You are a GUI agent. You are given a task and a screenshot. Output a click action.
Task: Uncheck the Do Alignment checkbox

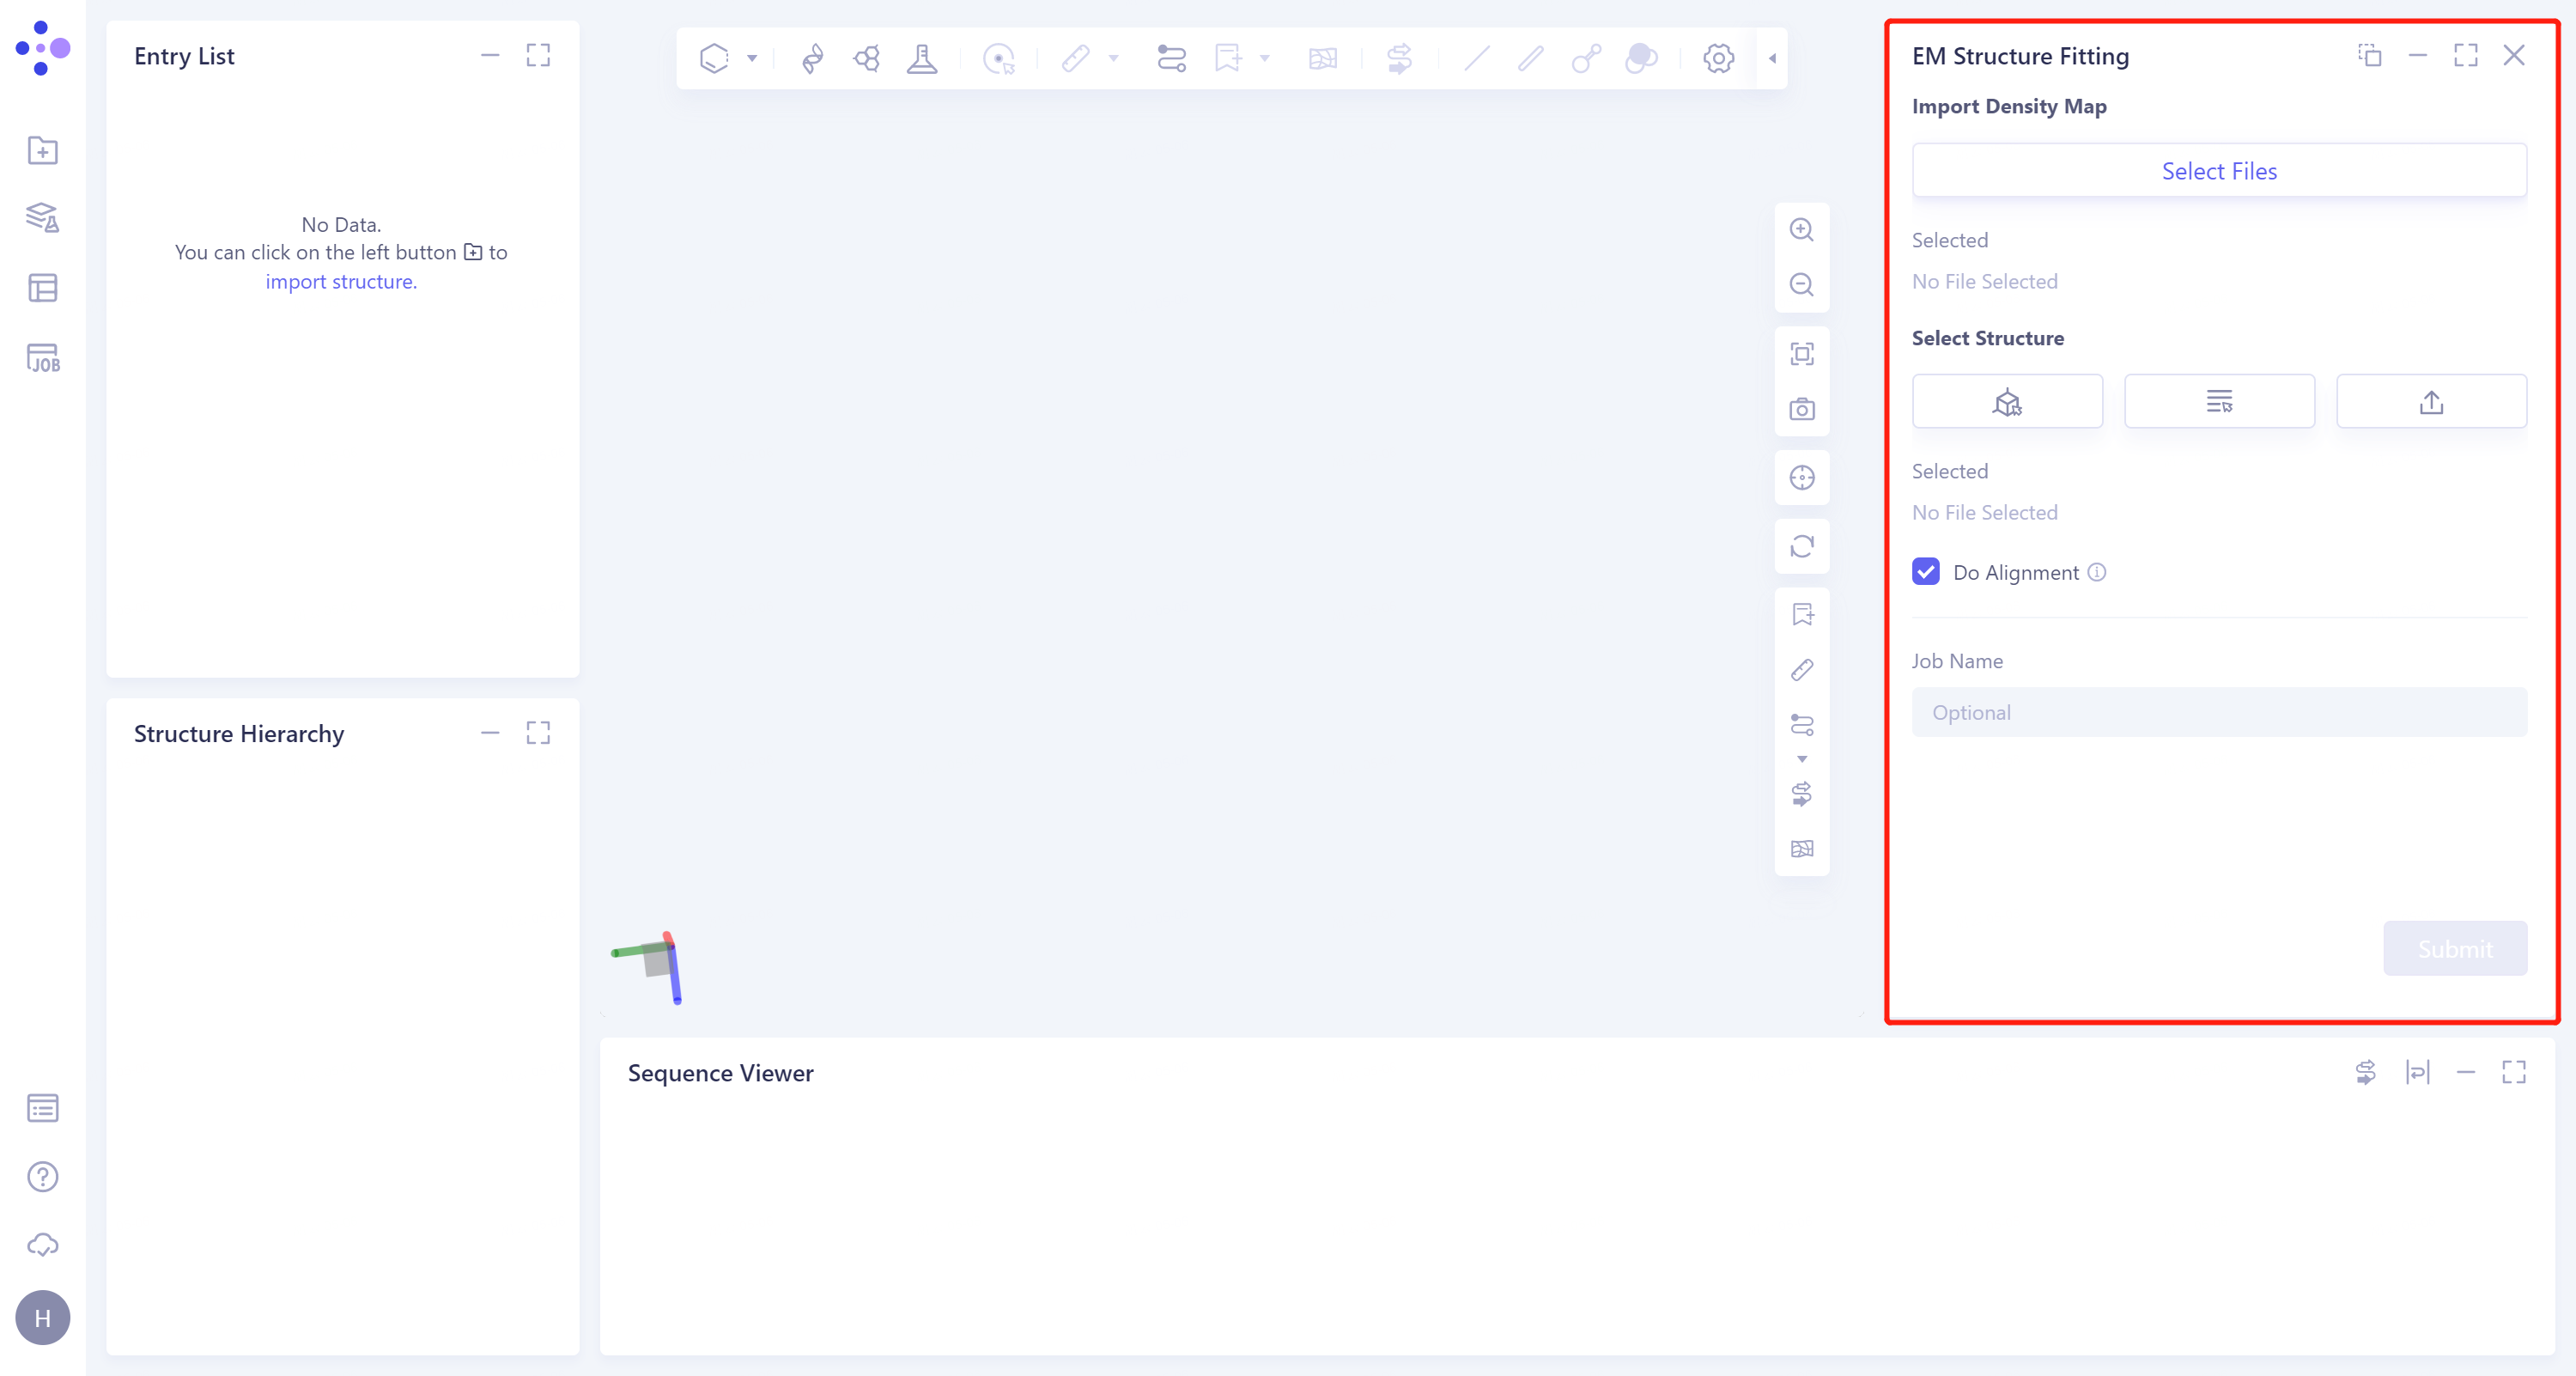pos(1925,571)
